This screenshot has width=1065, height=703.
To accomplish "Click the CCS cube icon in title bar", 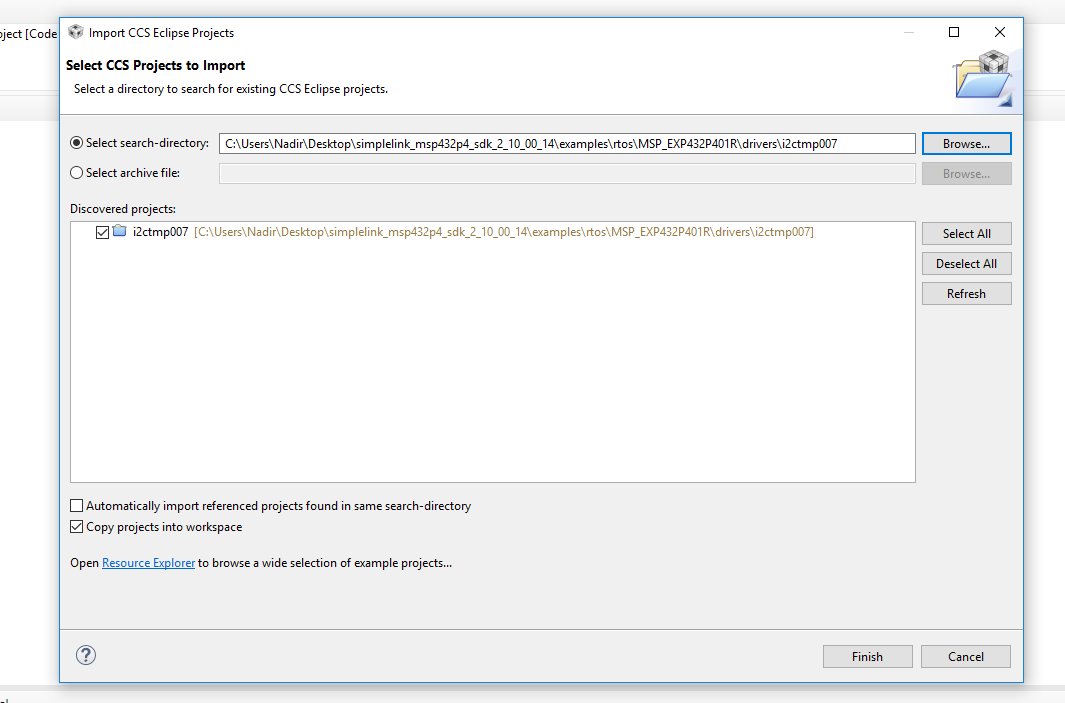I will pyautogui.click(x=76, y=32).
